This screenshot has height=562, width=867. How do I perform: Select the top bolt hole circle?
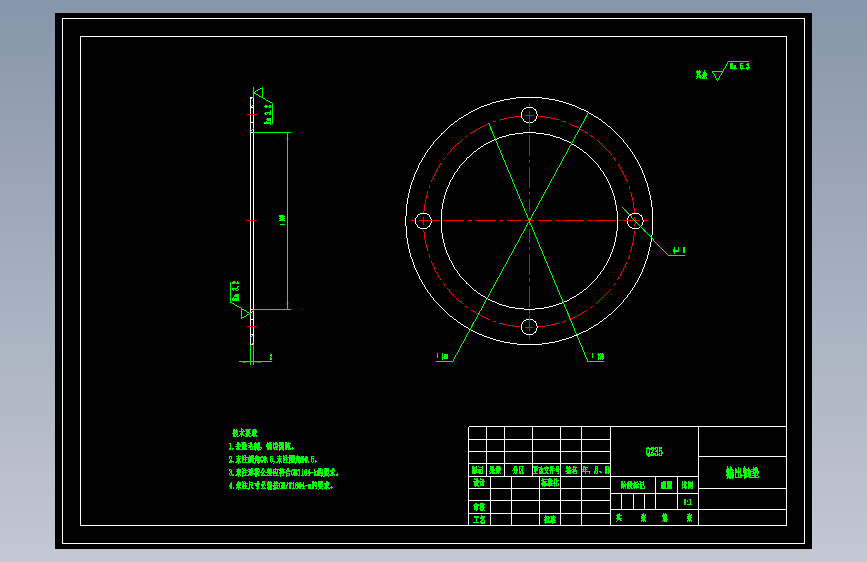click(529, 115)
